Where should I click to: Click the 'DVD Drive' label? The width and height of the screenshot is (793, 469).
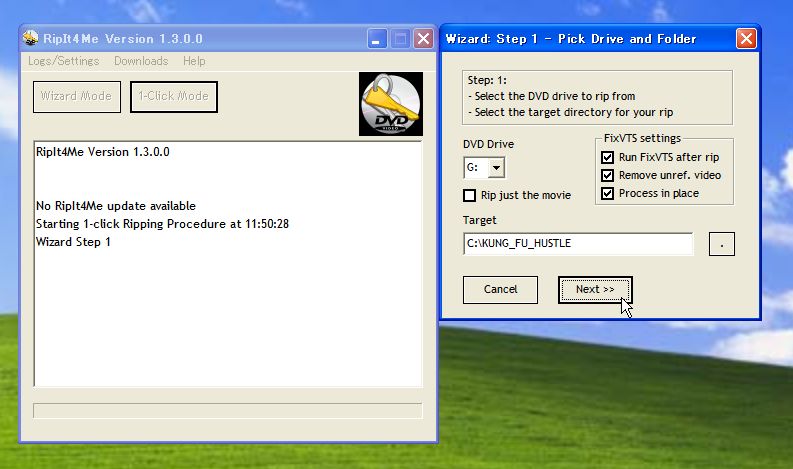click(489, 144)
